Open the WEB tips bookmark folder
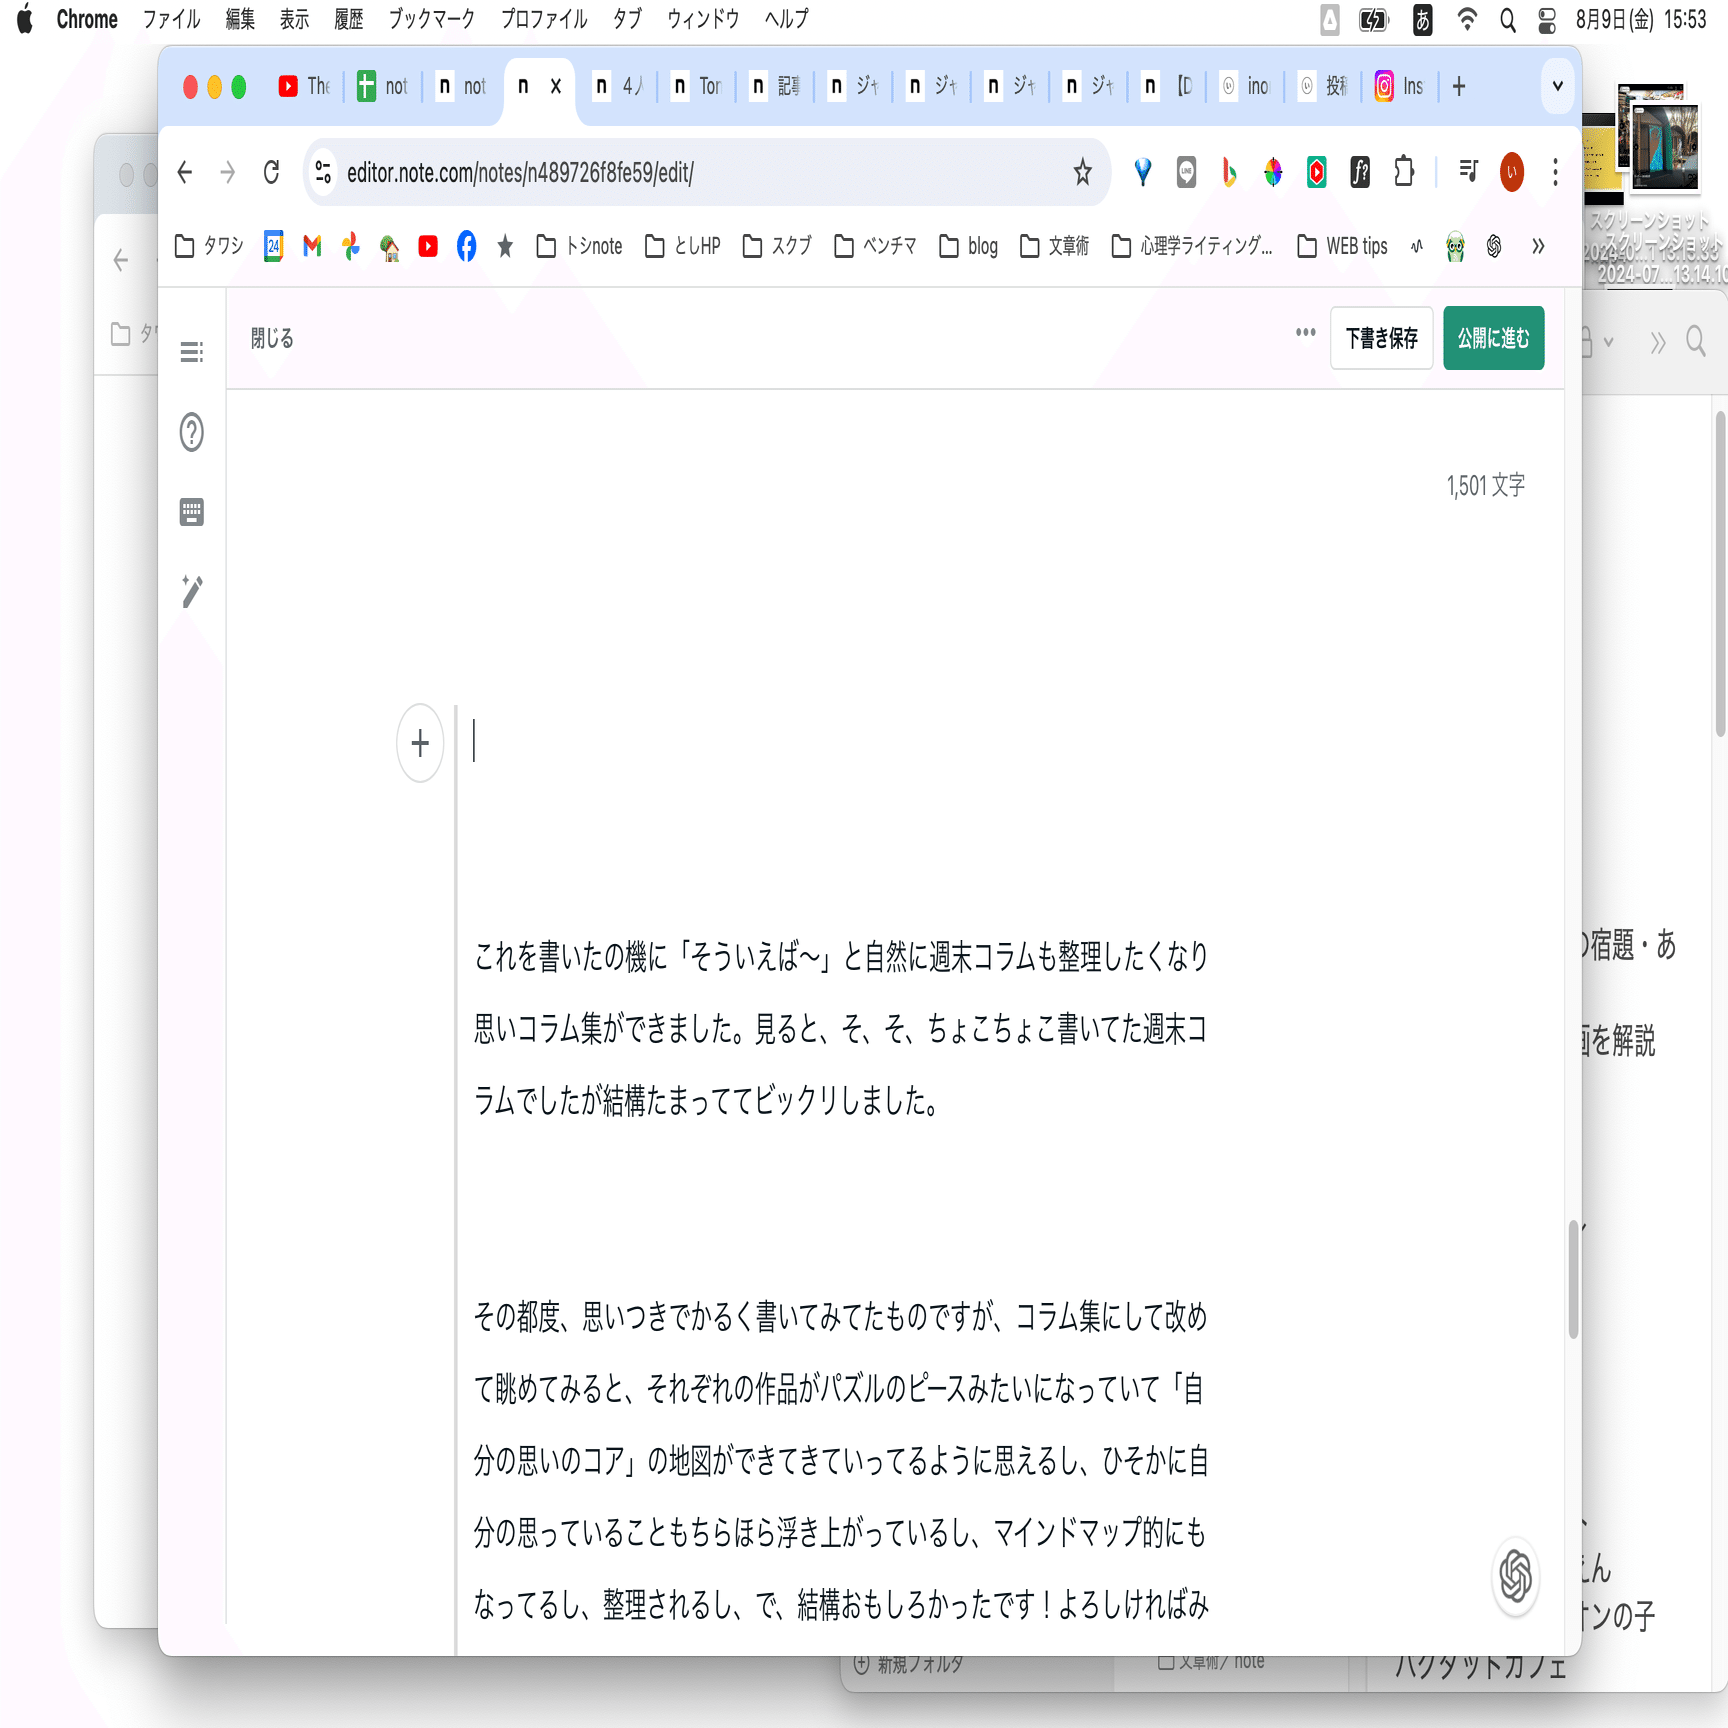 (1342, 246)
